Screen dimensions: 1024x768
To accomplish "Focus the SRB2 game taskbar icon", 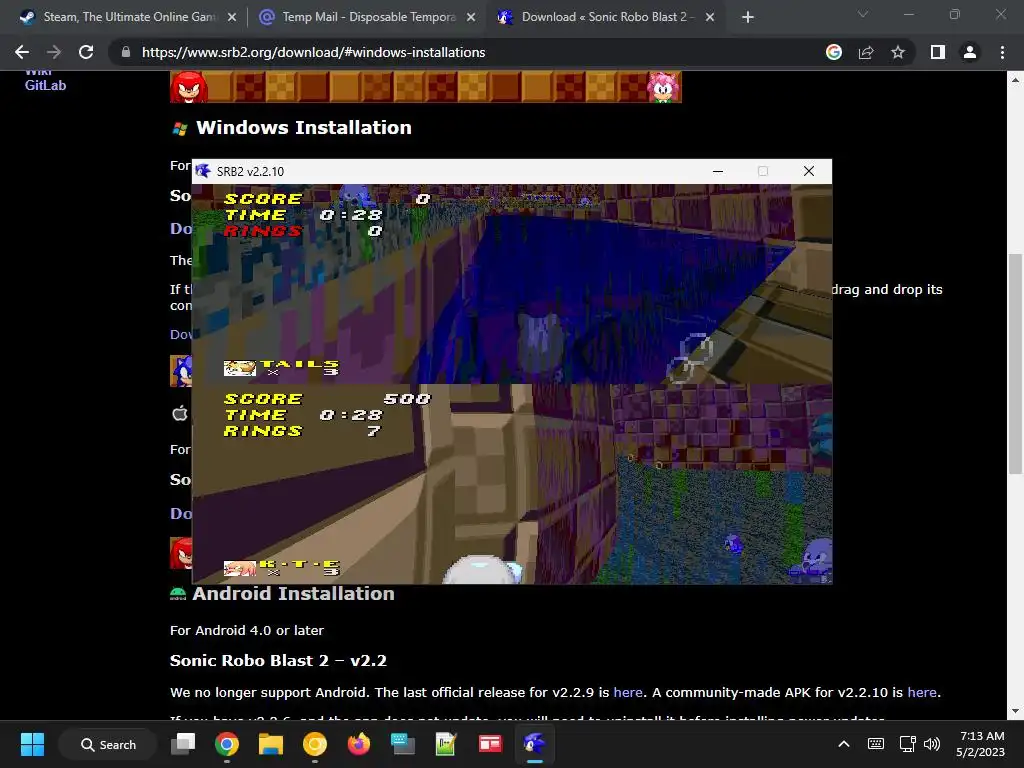I will tap(534, 744).
